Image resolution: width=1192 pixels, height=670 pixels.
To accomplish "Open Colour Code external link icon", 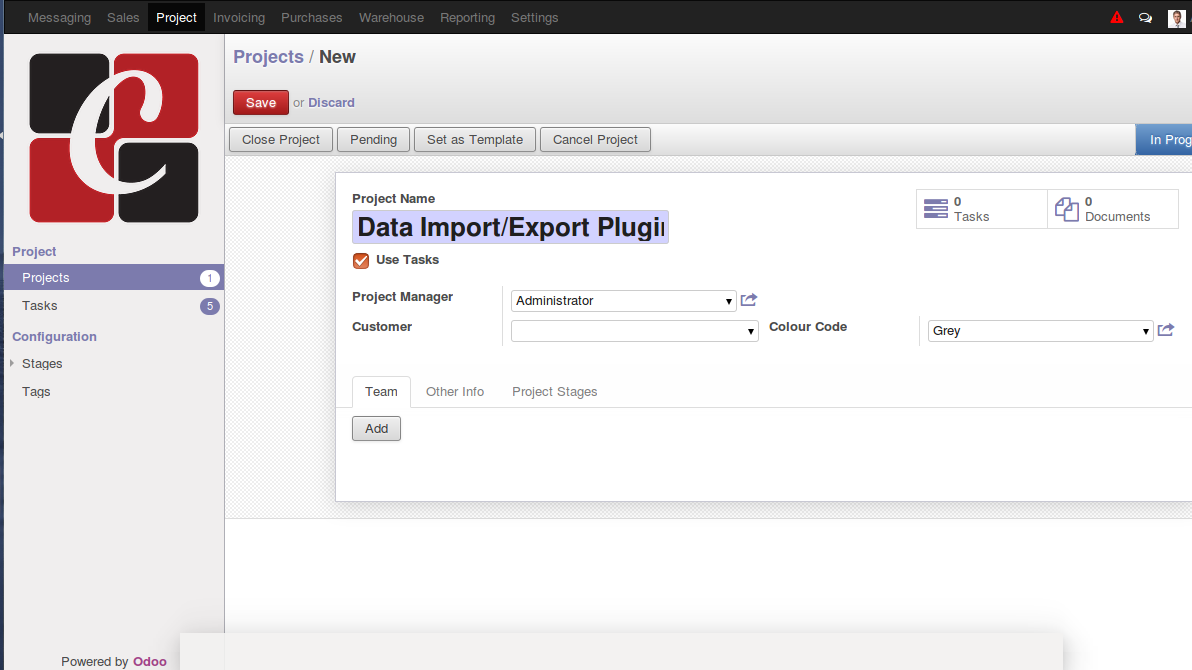I will click(x=1165, y=330).
